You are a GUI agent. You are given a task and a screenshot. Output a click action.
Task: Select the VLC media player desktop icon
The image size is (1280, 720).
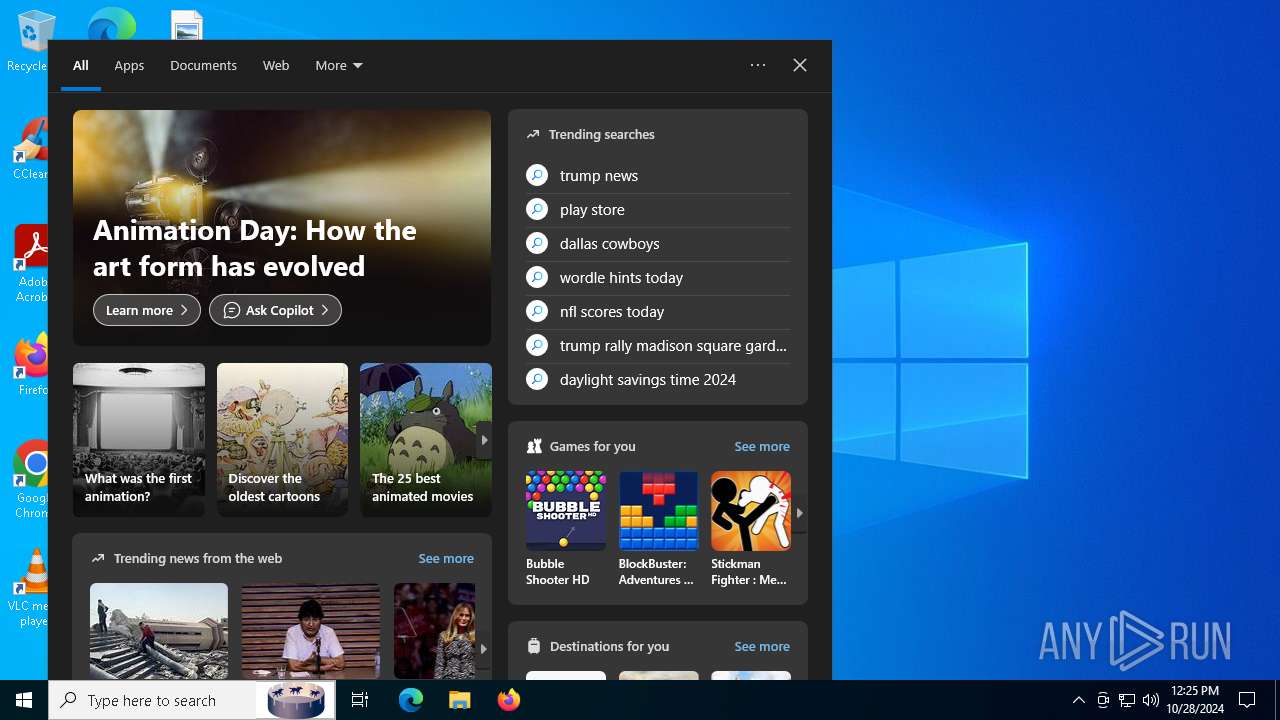point(32,588)
